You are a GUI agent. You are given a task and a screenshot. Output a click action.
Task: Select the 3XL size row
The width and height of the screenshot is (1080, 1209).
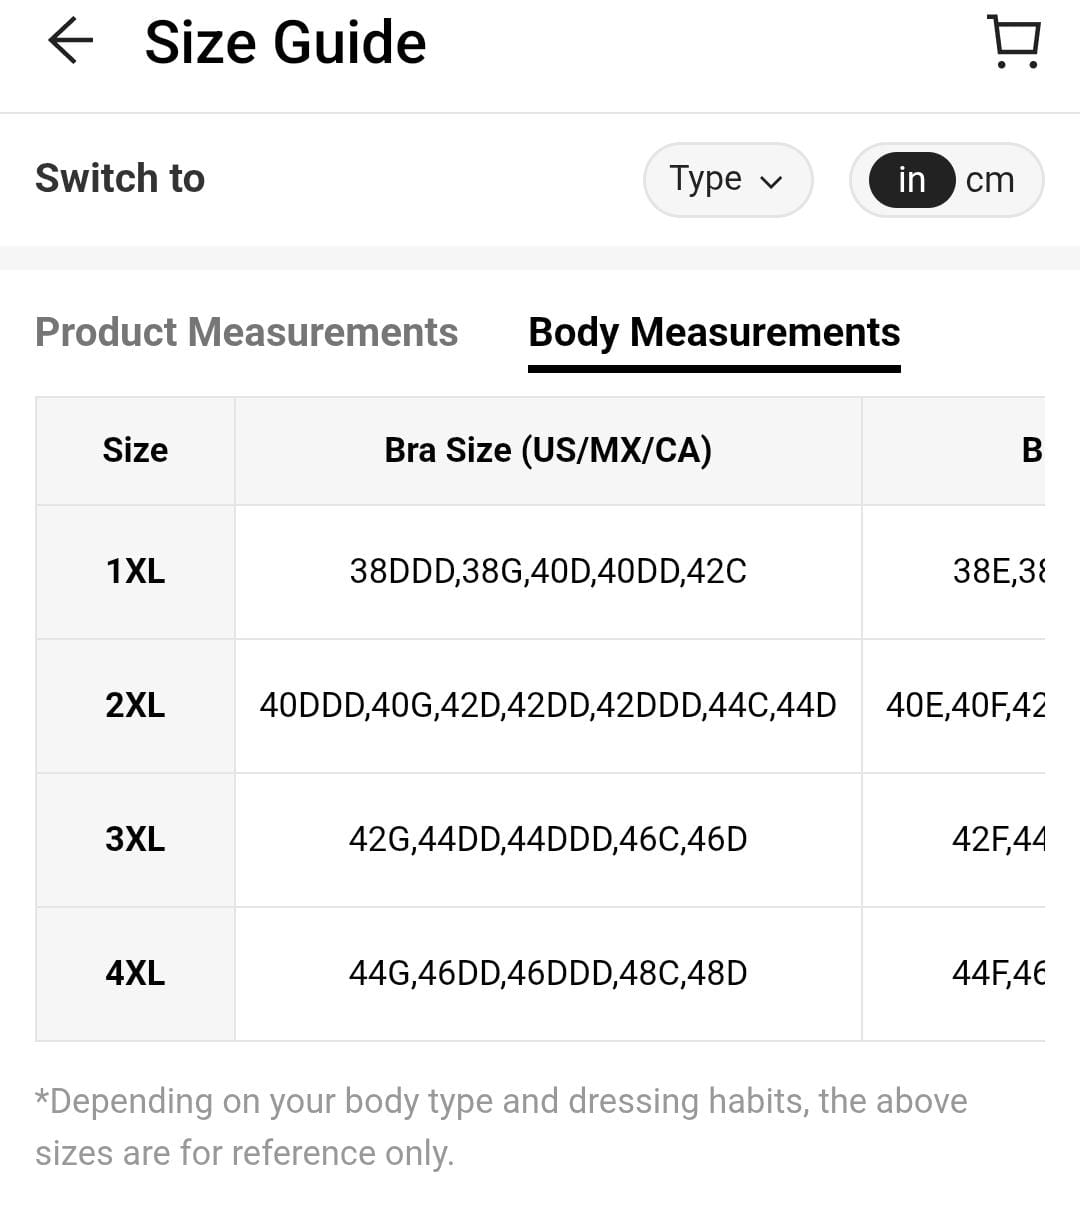(135, 839)
